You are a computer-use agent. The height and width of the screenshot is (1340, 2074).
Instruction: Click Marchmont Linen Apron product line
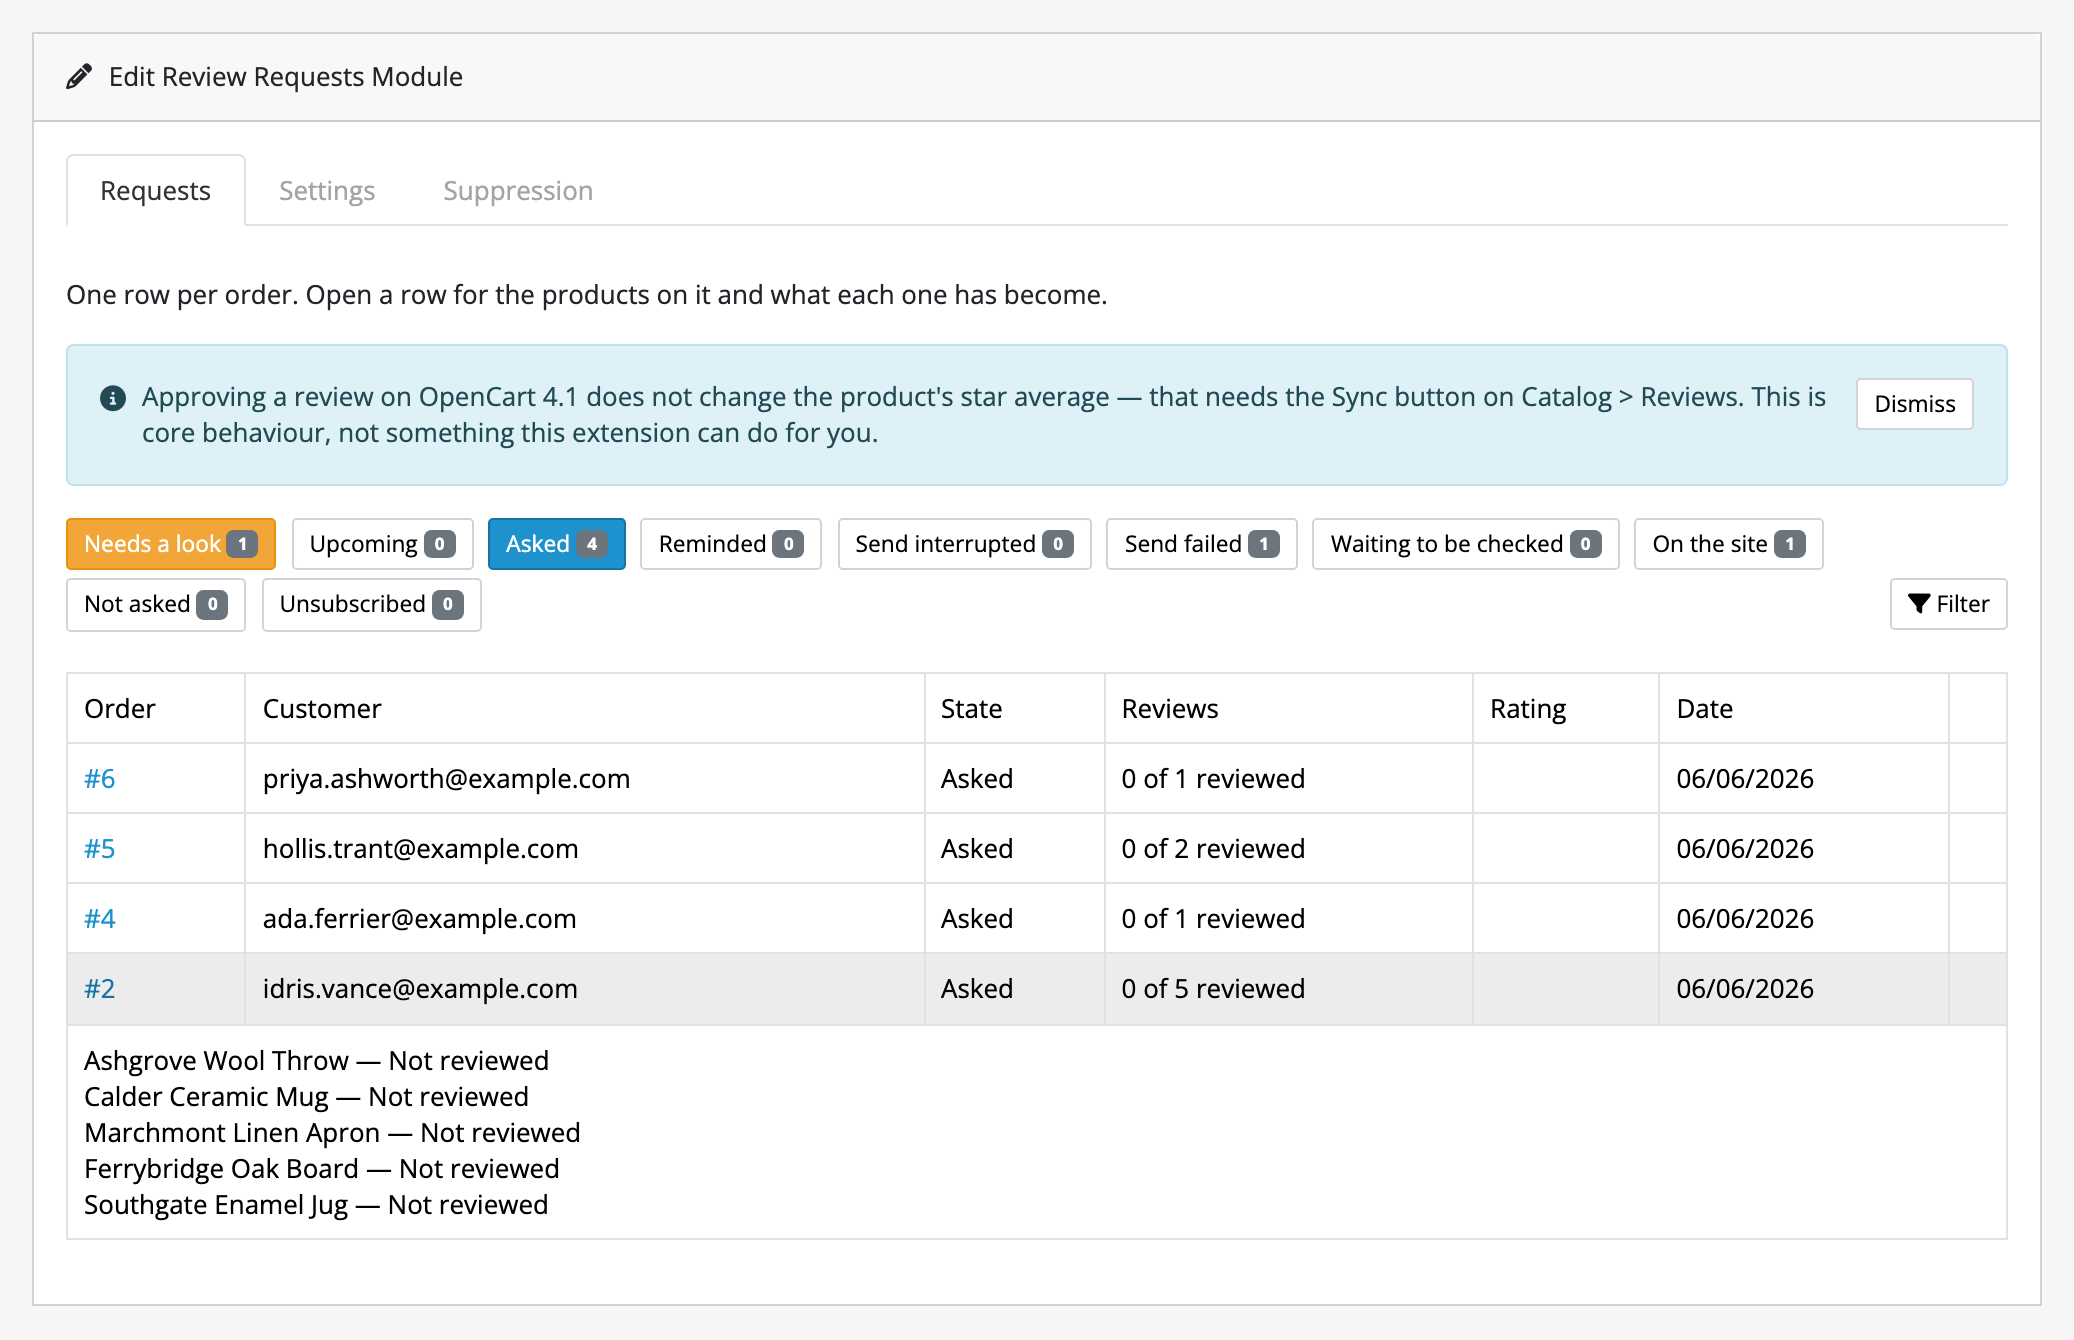[333, 1132]
